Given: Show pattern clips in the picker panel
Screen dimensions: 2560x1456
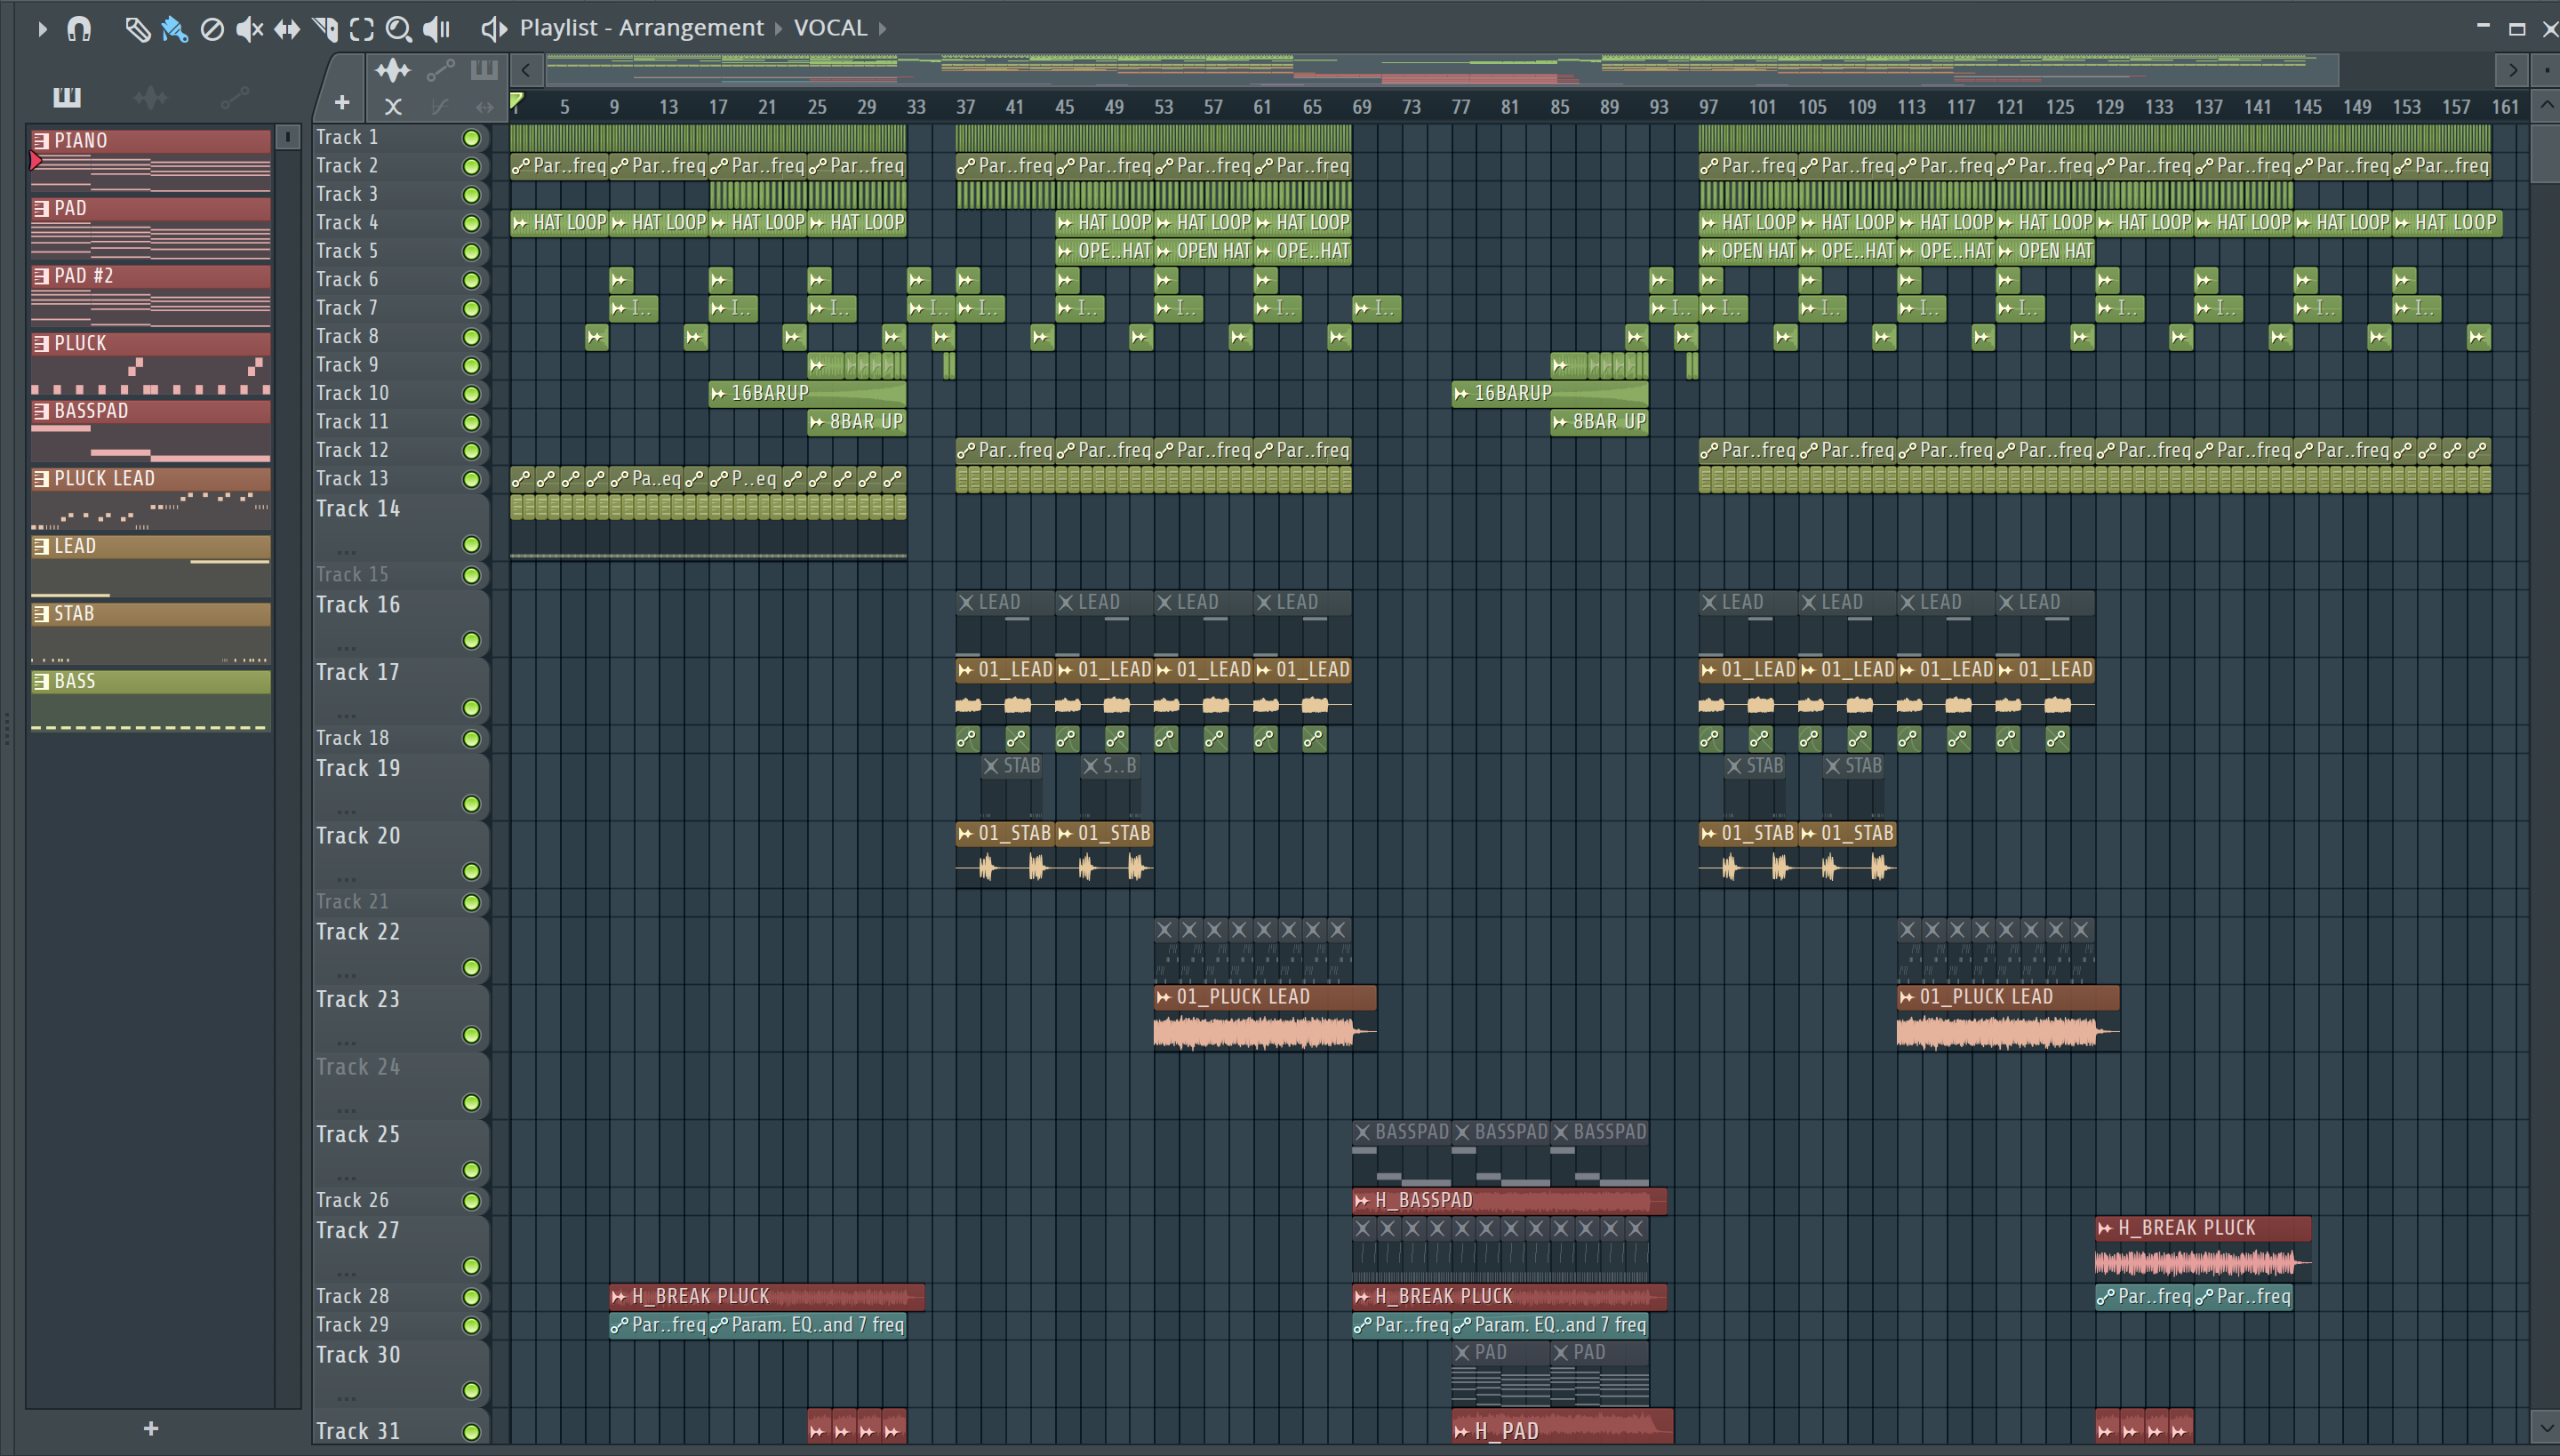Looking at the screenshot, I should pos(67,97).
